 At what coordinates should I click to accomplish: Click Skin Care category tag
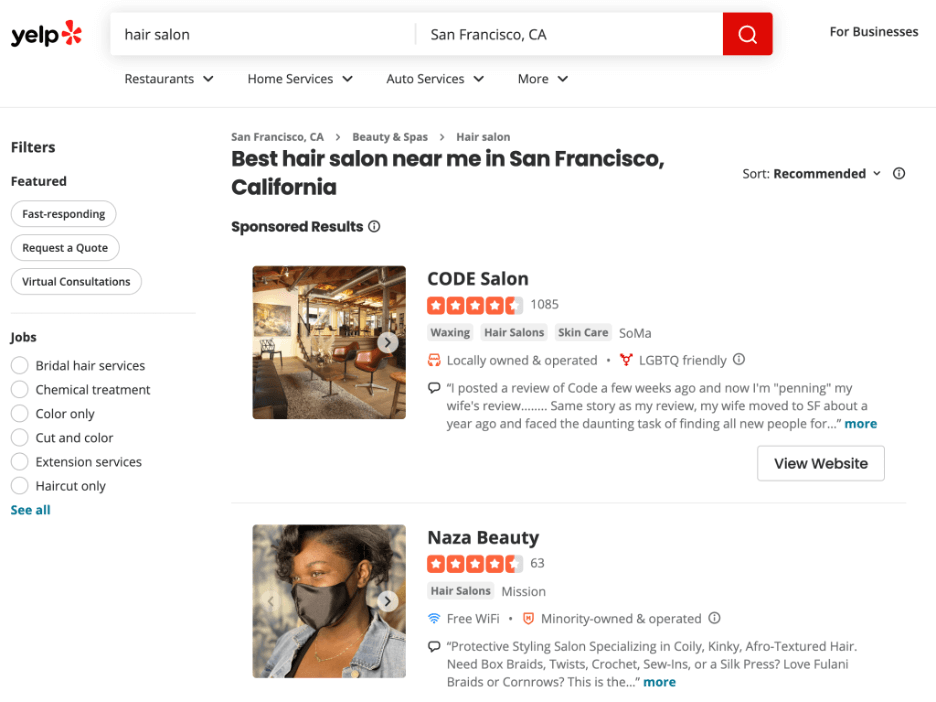(x=583, y=332)
